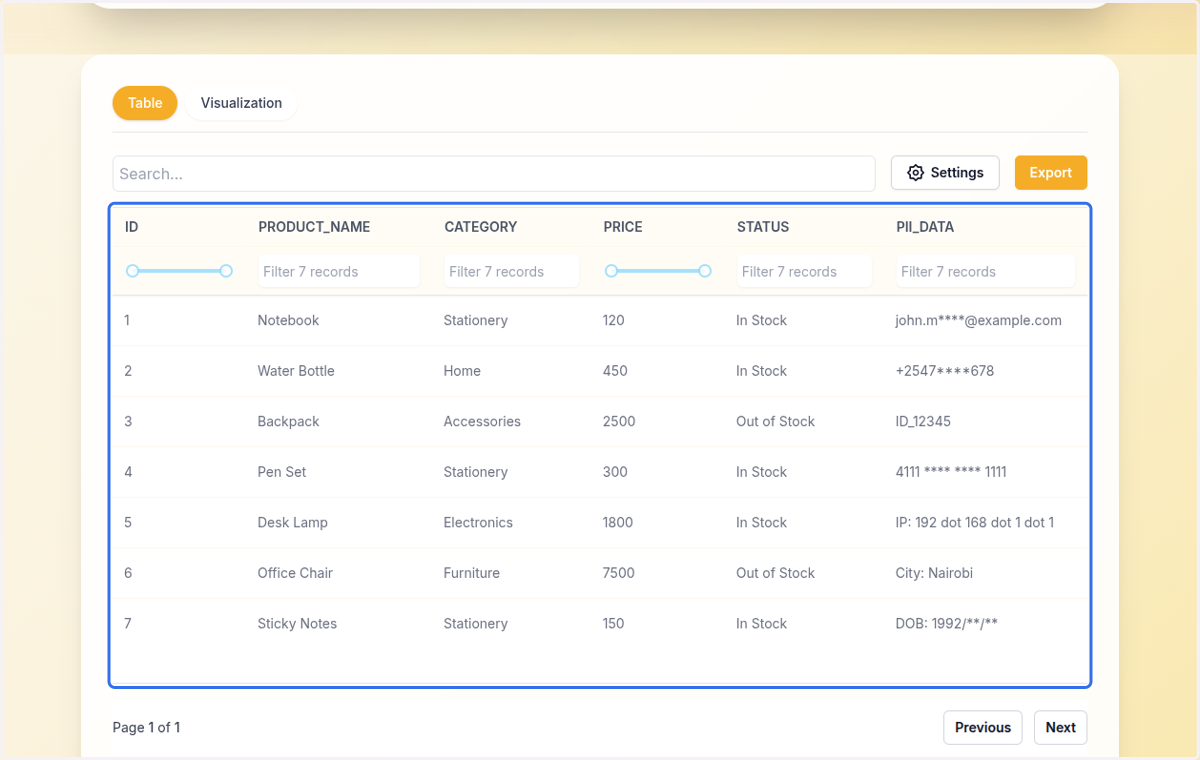Go to the Previous page
Viewport: 1200px width, 760px height.
coord(983,727)
